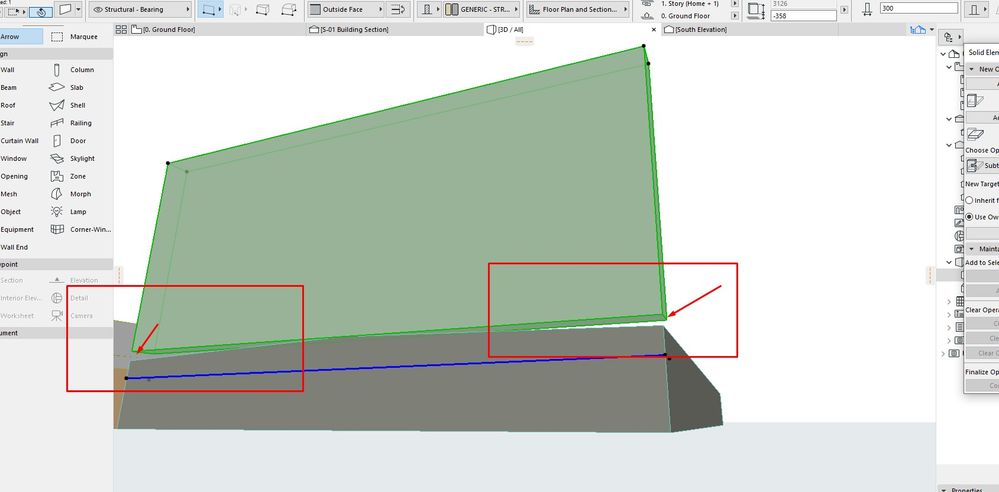
Task: Open the Structural - Bearing dropdown
Action: (x=140, y=10)
